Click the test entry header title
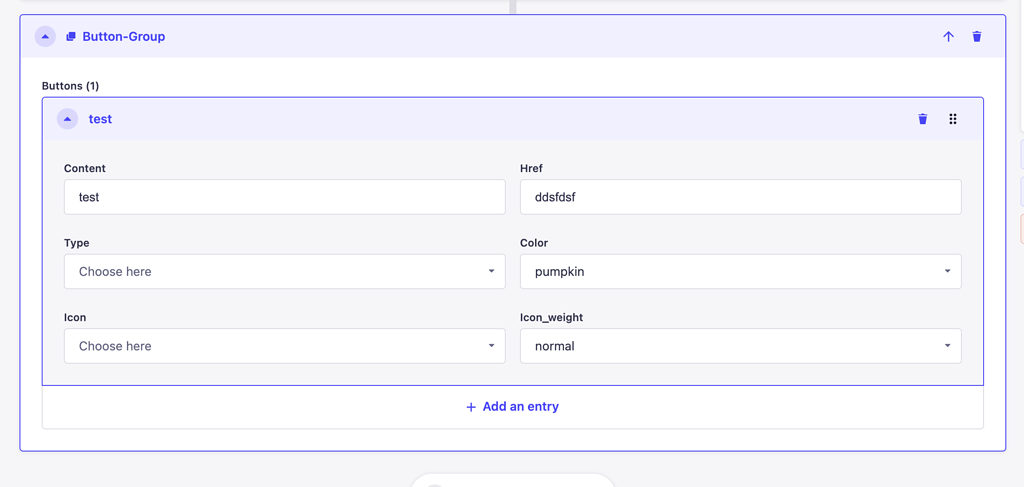This screenshot has width=1024, height=487. point(101,119)
